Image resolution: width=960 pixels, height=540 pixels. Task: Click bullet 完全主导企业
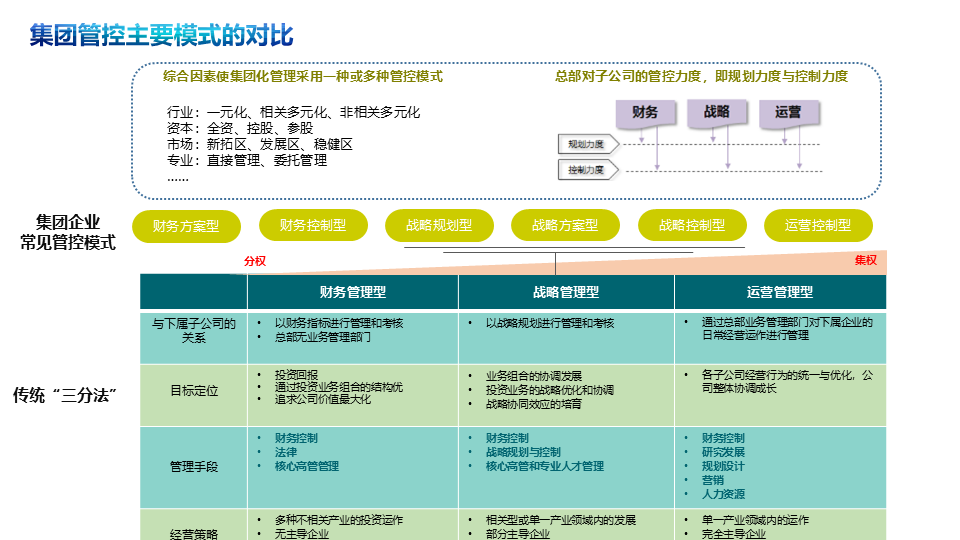(x=733, y=534)
